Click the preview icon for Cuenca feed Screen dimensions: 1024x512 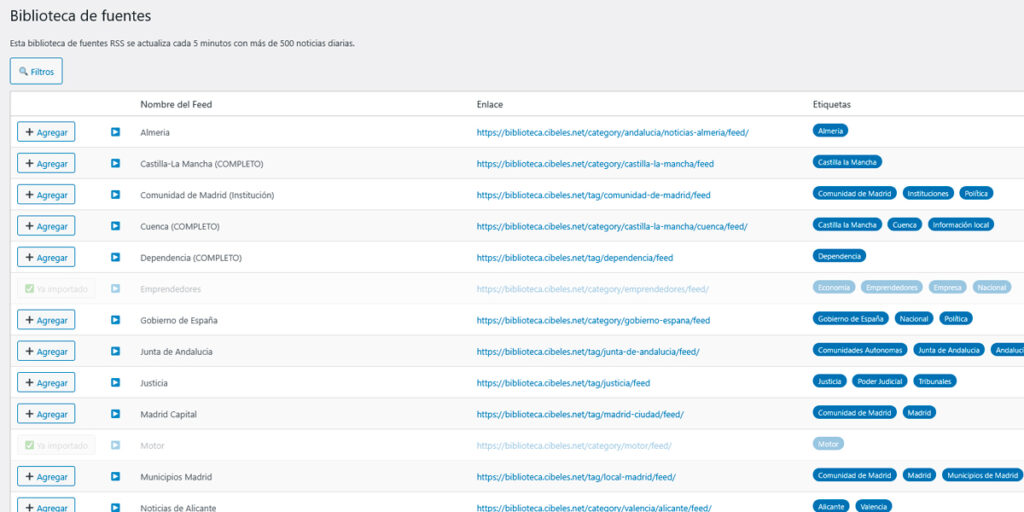tap(115, 226)
